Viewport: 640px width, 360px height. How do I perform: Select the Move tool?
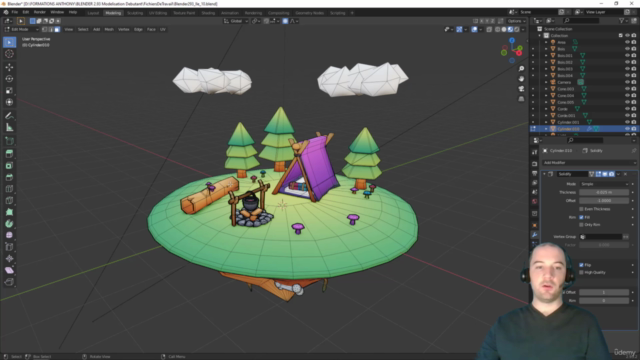9,67
